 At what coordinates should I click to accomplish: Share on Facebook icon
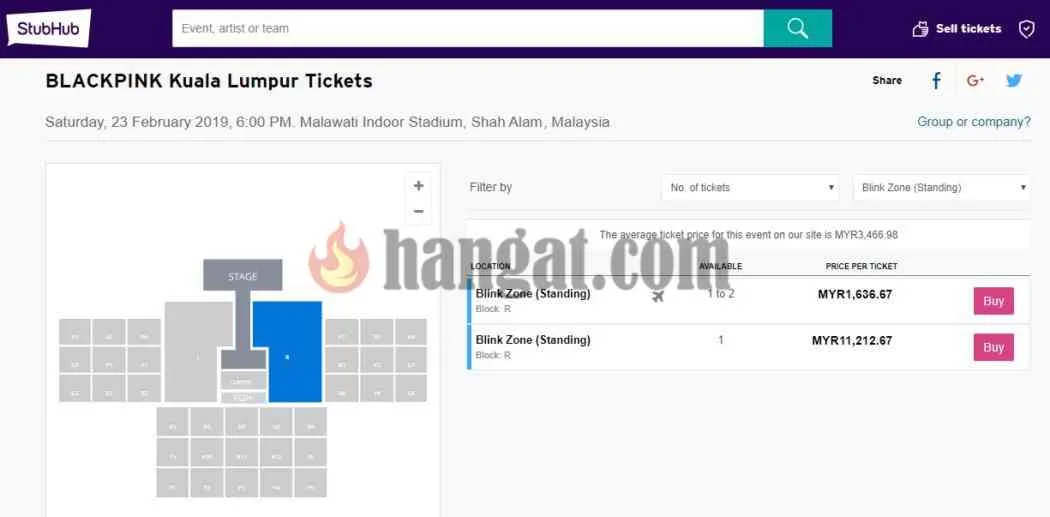[936, 81]
